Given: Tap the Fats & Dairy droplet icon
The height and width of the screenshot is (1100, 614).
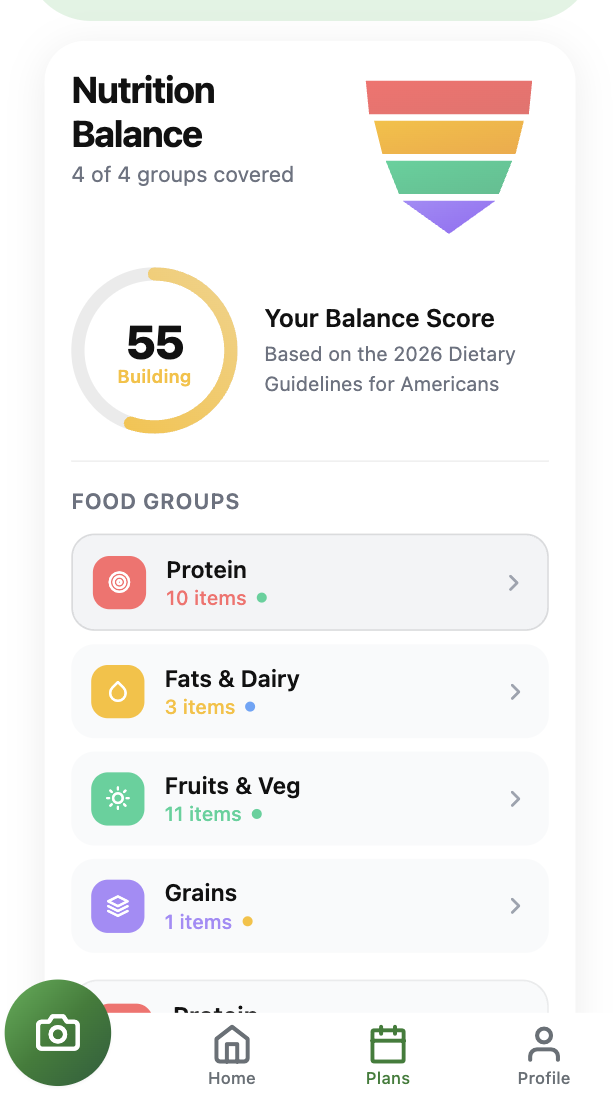Looking at the screenshot, I should pos(118,691).
